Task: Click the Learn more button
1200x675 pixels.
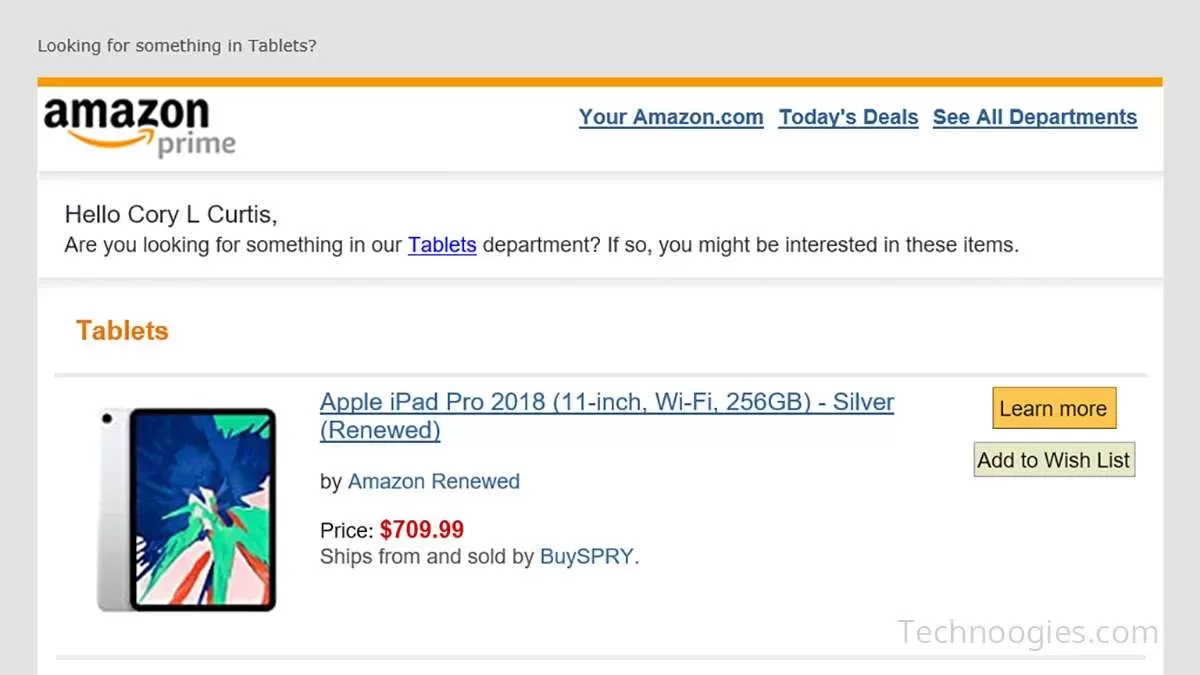Action: (x=1053, y=408)
